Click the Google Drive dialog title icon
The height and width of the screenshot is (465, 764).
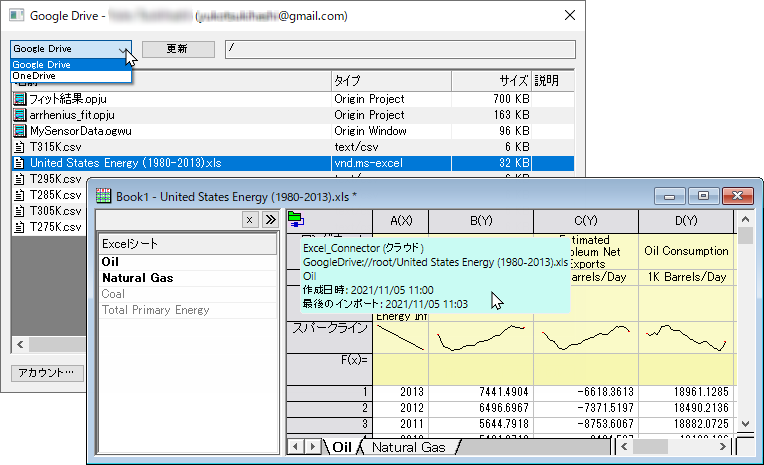click(16, 16)
